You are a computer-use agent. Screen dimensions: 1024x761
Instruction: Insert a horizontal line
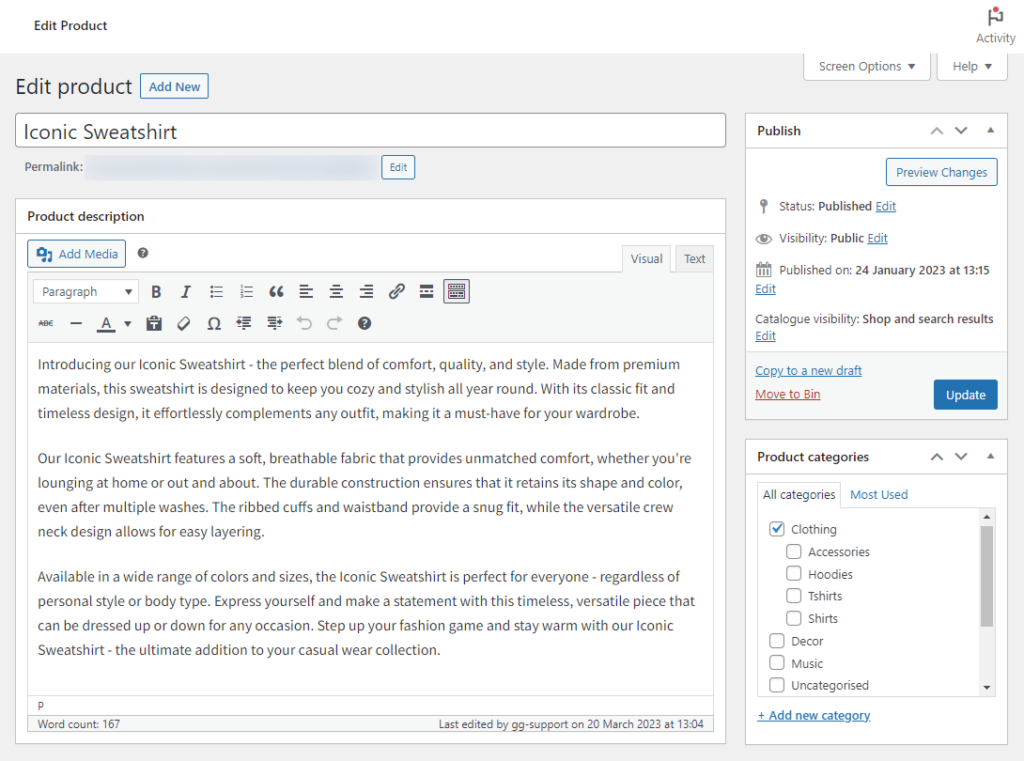(75, 323)
